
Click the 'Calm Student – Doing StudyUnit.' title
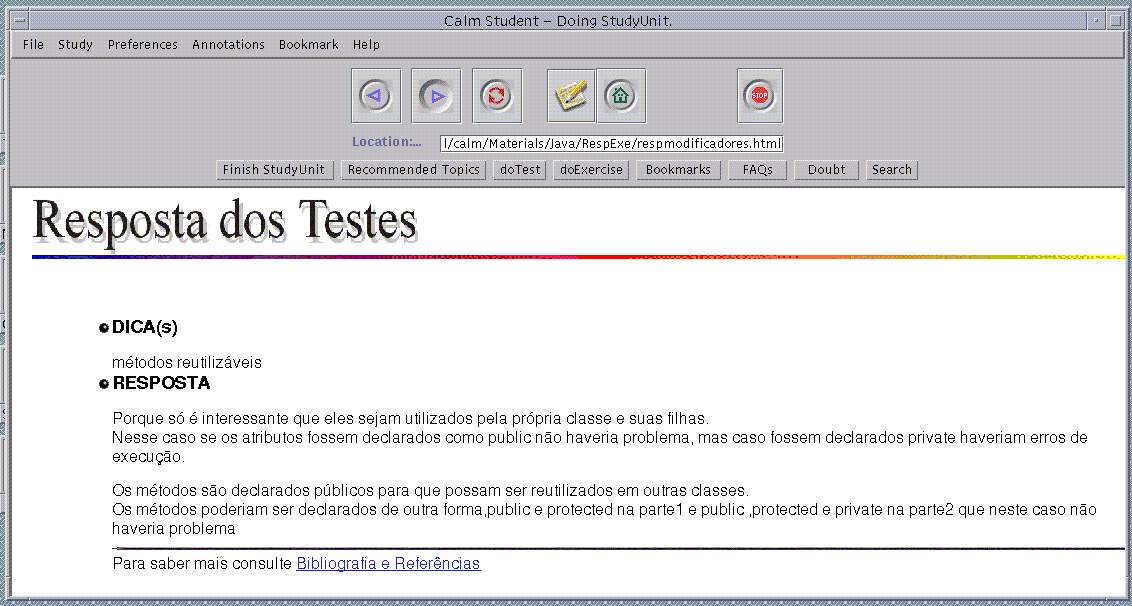(558, 21)
